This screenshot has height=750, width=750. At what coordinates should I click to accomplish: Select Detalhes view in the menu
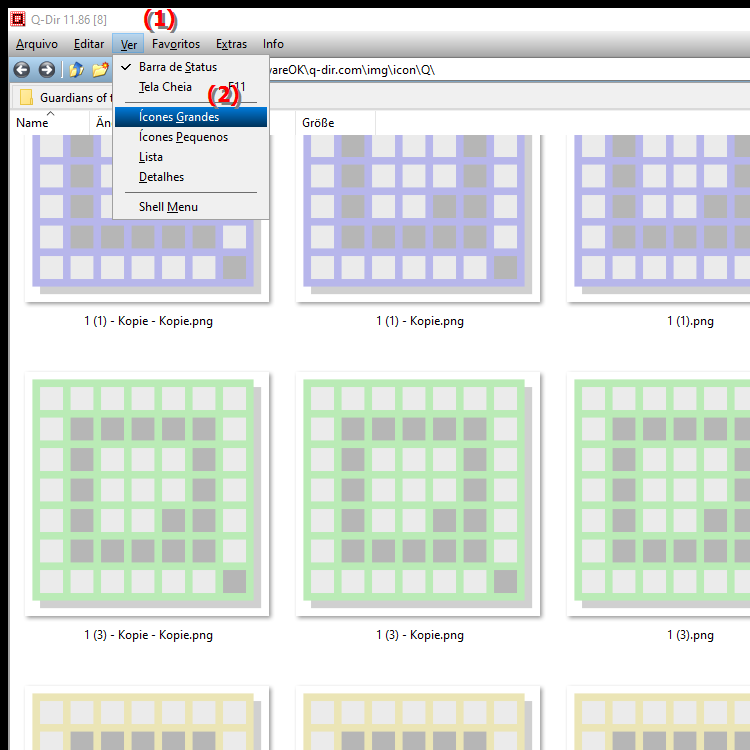(x=161, y=177)
